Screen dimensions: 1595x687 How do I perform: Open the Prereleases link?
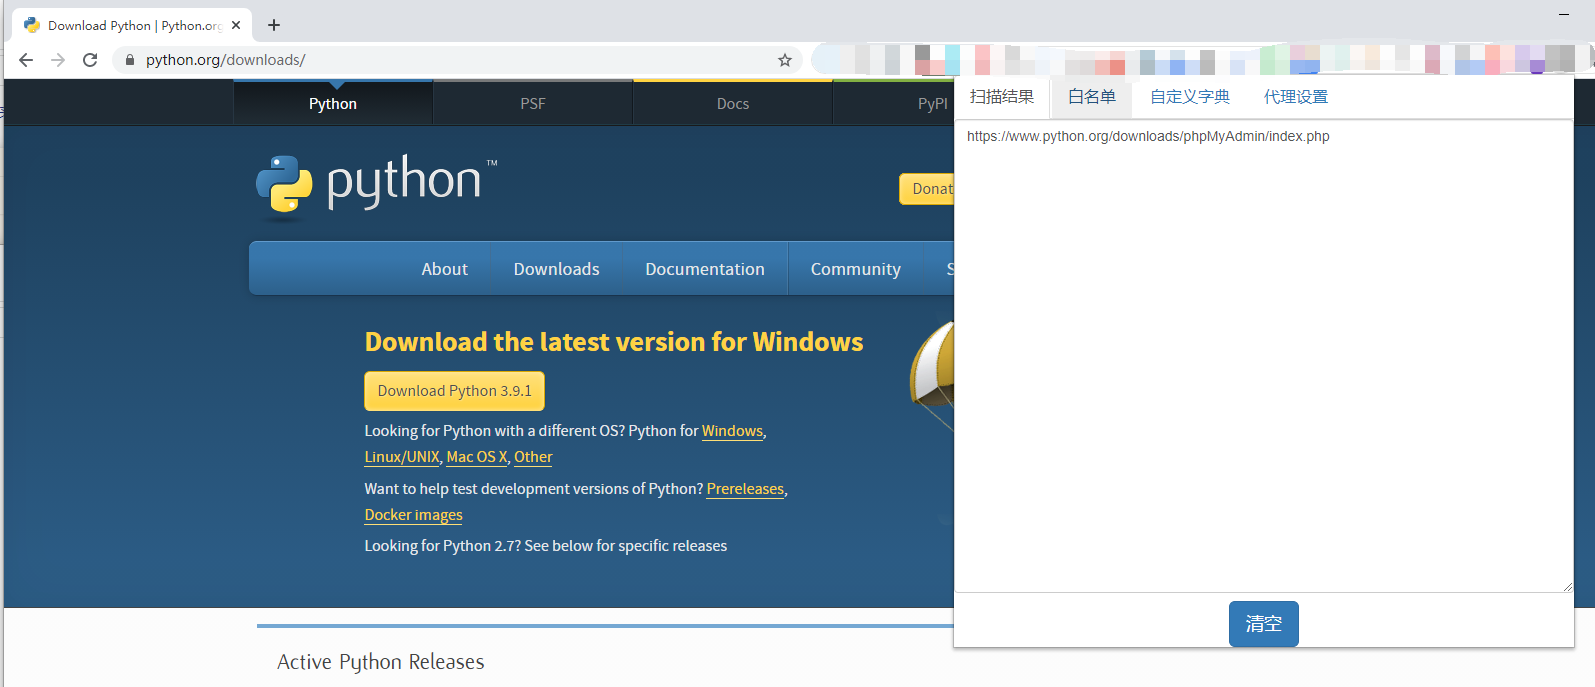coord(745,489)
